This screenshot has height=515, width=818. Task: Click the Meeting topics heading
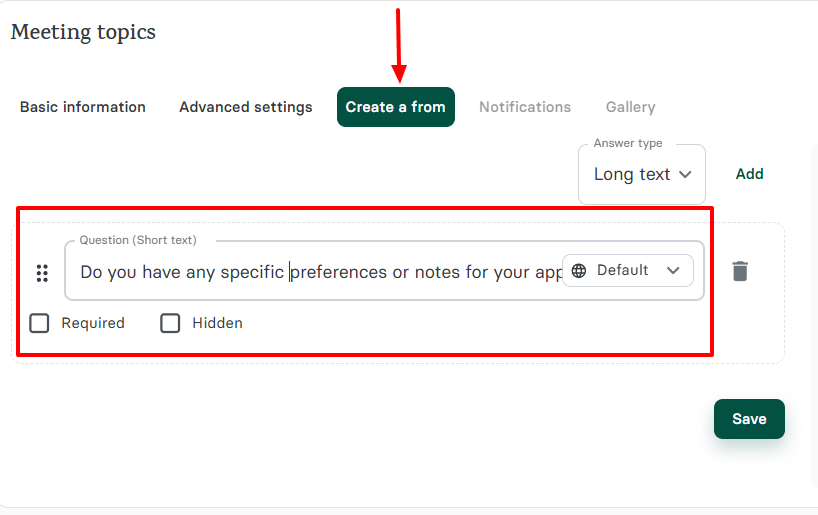pos(83,32)
